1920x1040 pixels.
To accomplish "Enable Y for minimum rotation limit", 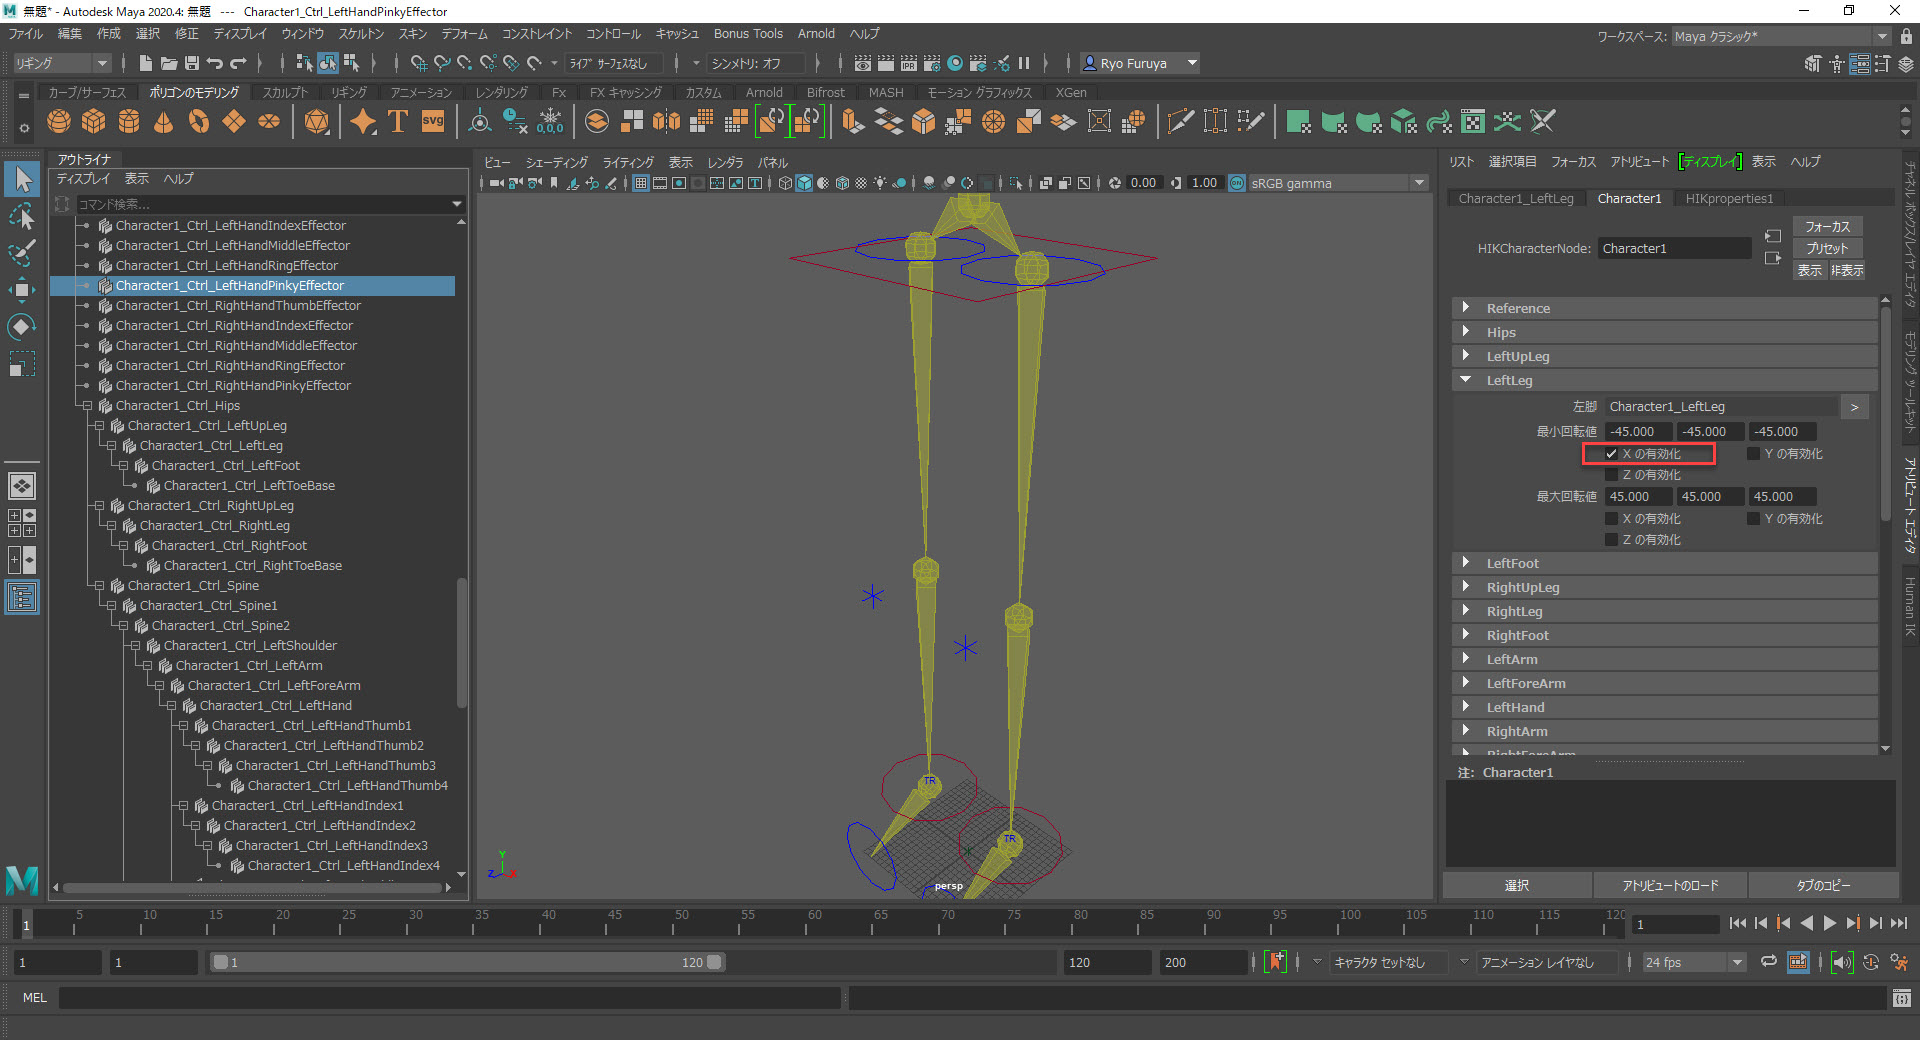I will (1753, 454).
